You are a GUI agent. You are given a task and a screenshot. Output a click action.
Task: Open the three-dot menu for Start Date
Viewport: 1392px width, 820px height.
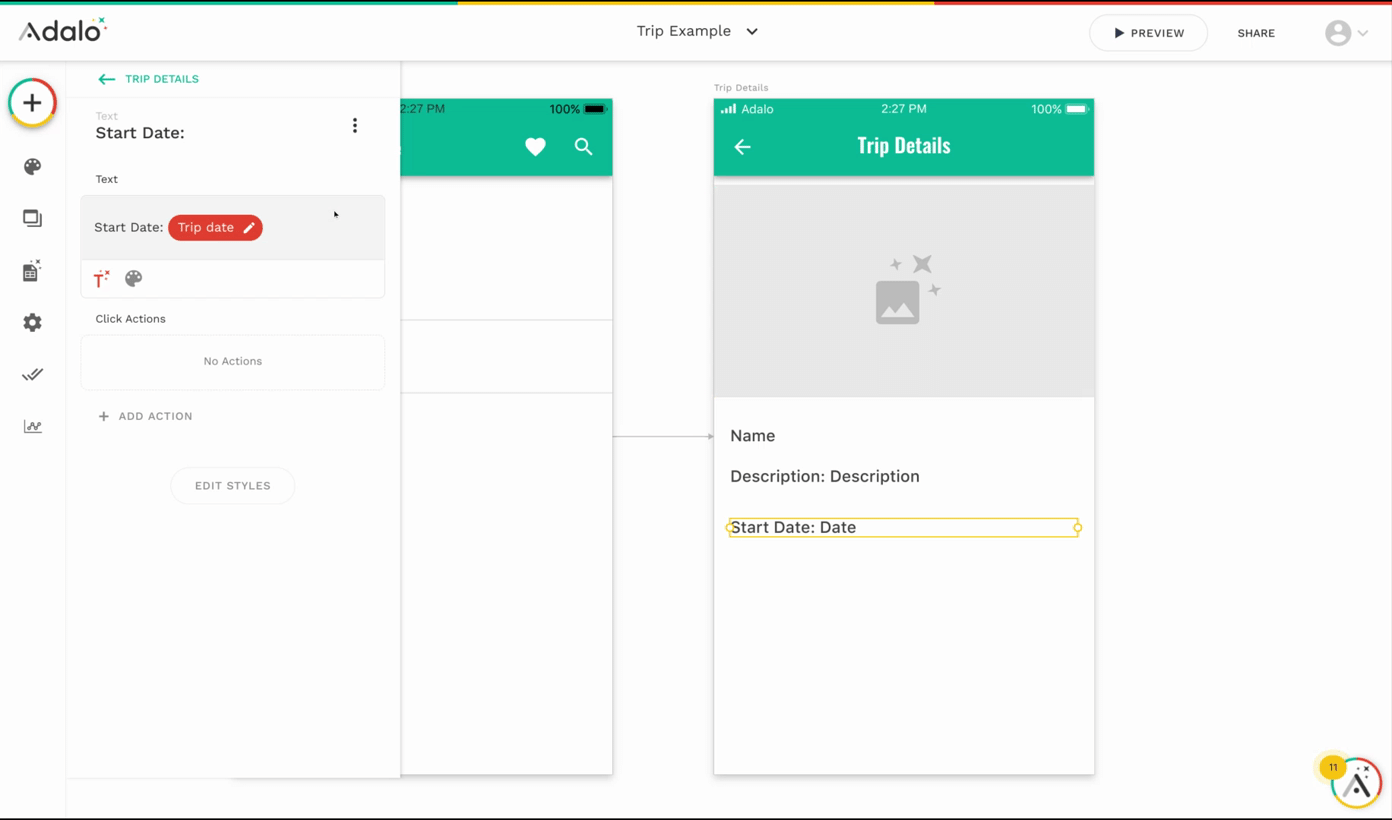[355, 126]
